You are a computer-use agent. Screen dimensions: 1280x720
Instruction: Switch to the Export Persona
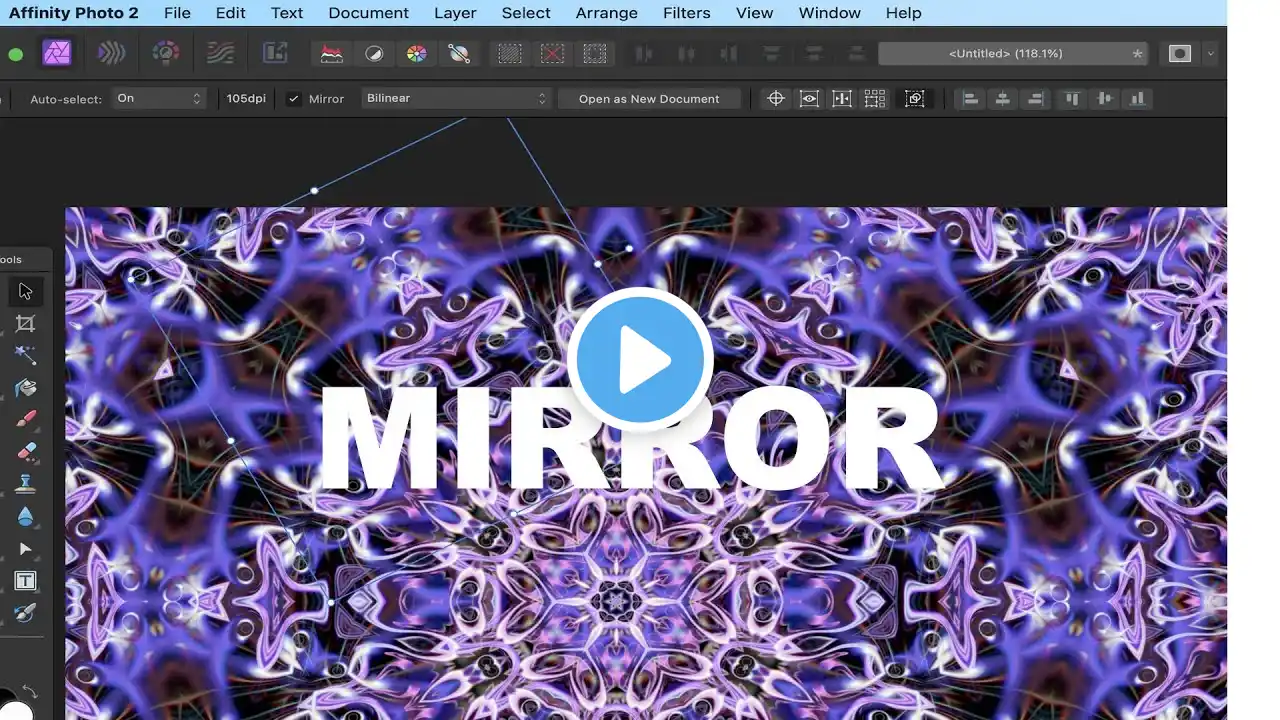(275, 53)
